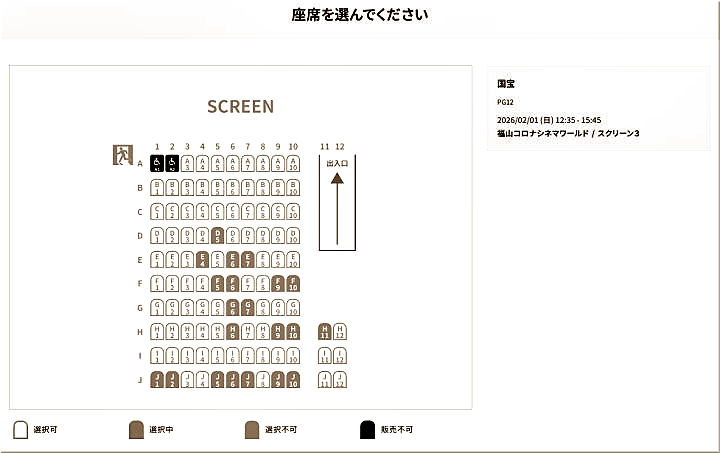Click the darkened seat H11

(324, 331)
